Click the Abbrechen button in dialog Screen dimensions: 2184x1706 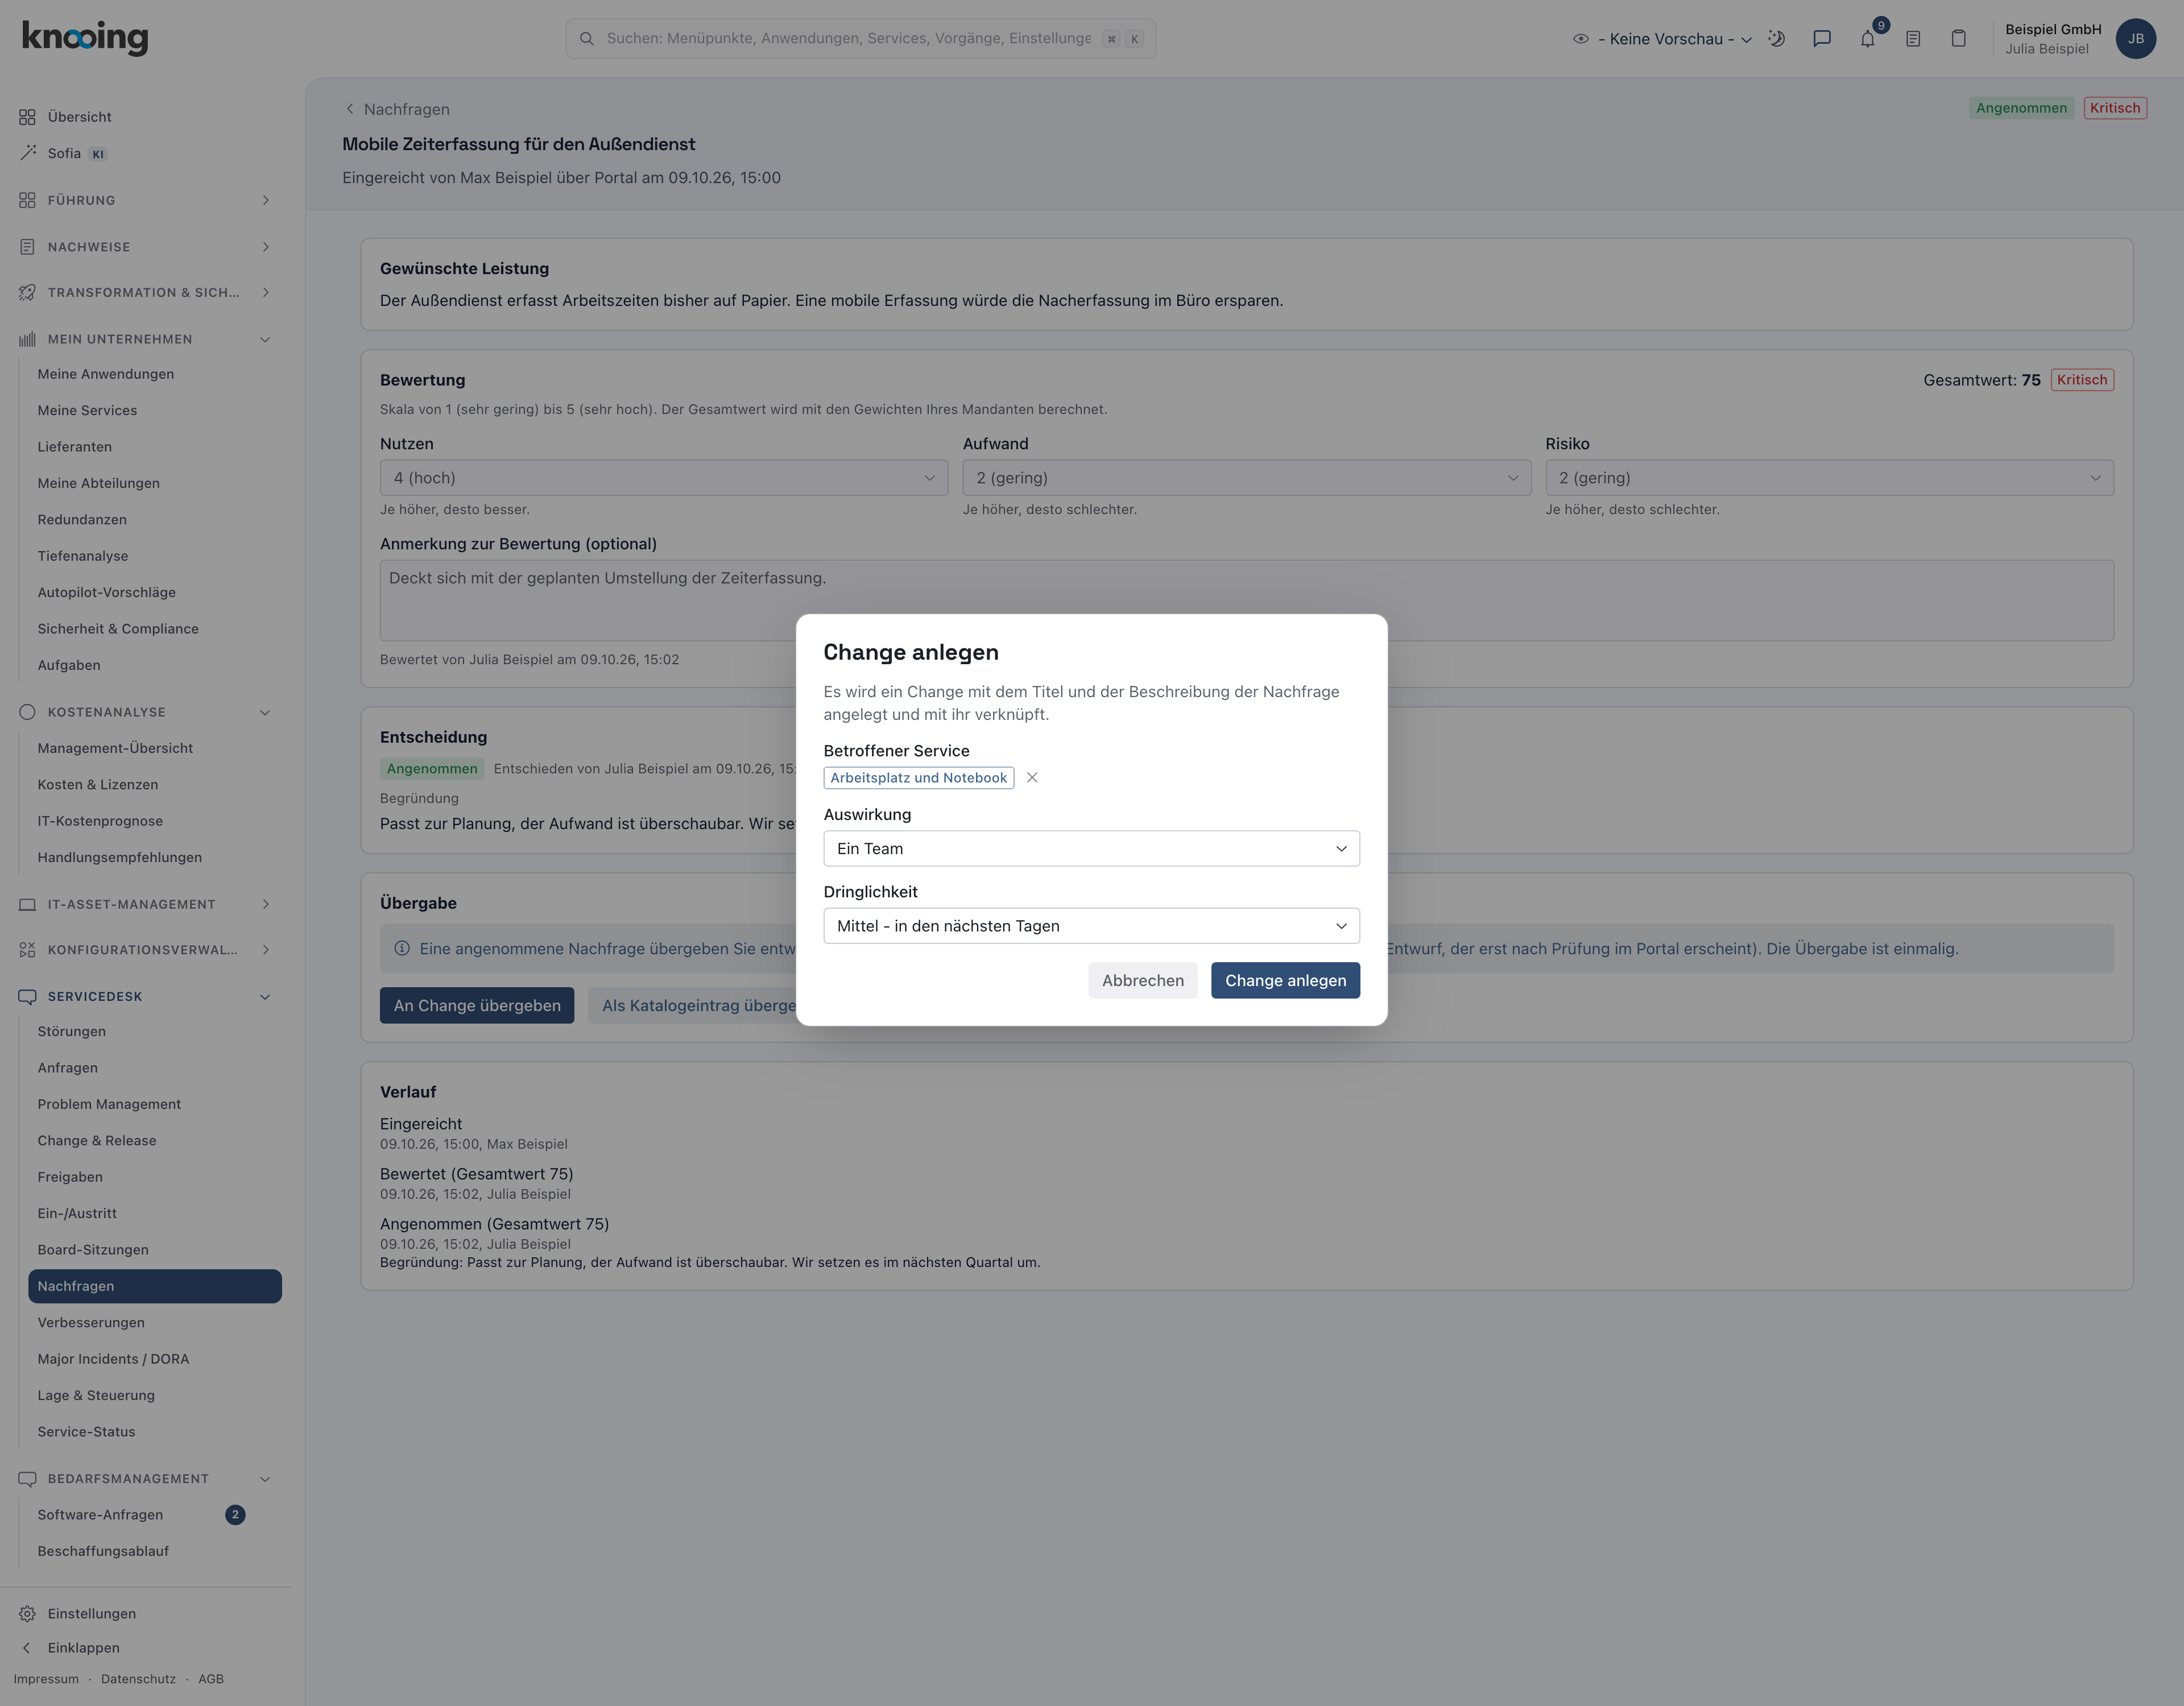point(1142,980)
